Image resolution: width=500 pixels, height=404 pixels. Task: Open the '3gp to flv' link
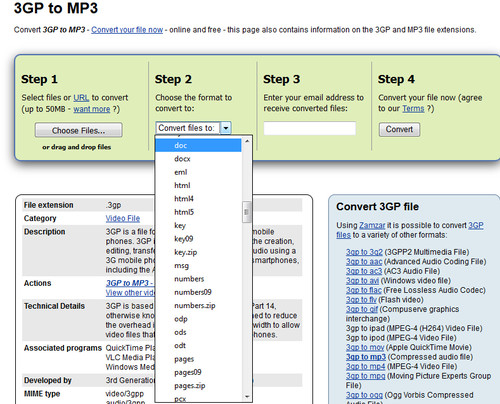pyautogui.click(x=361, y=300)
